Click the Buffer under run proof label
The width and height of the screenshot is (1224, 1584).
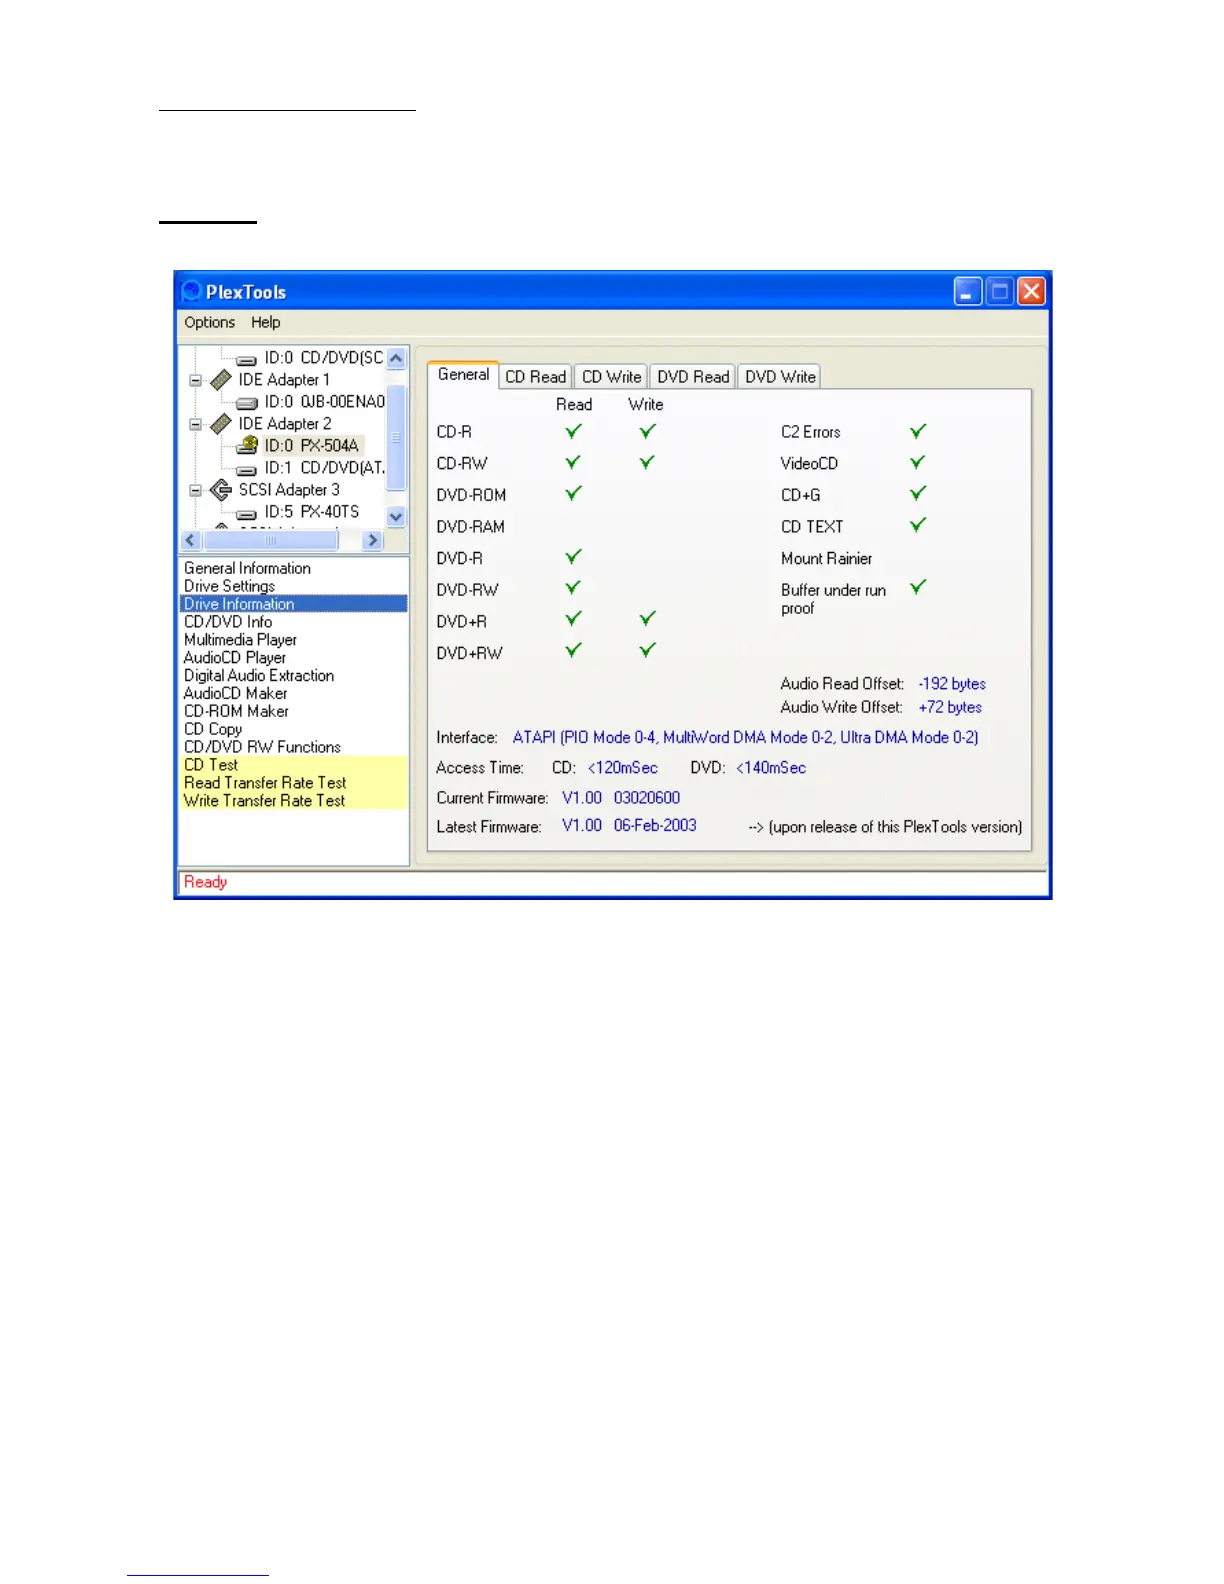pos(833,599)
